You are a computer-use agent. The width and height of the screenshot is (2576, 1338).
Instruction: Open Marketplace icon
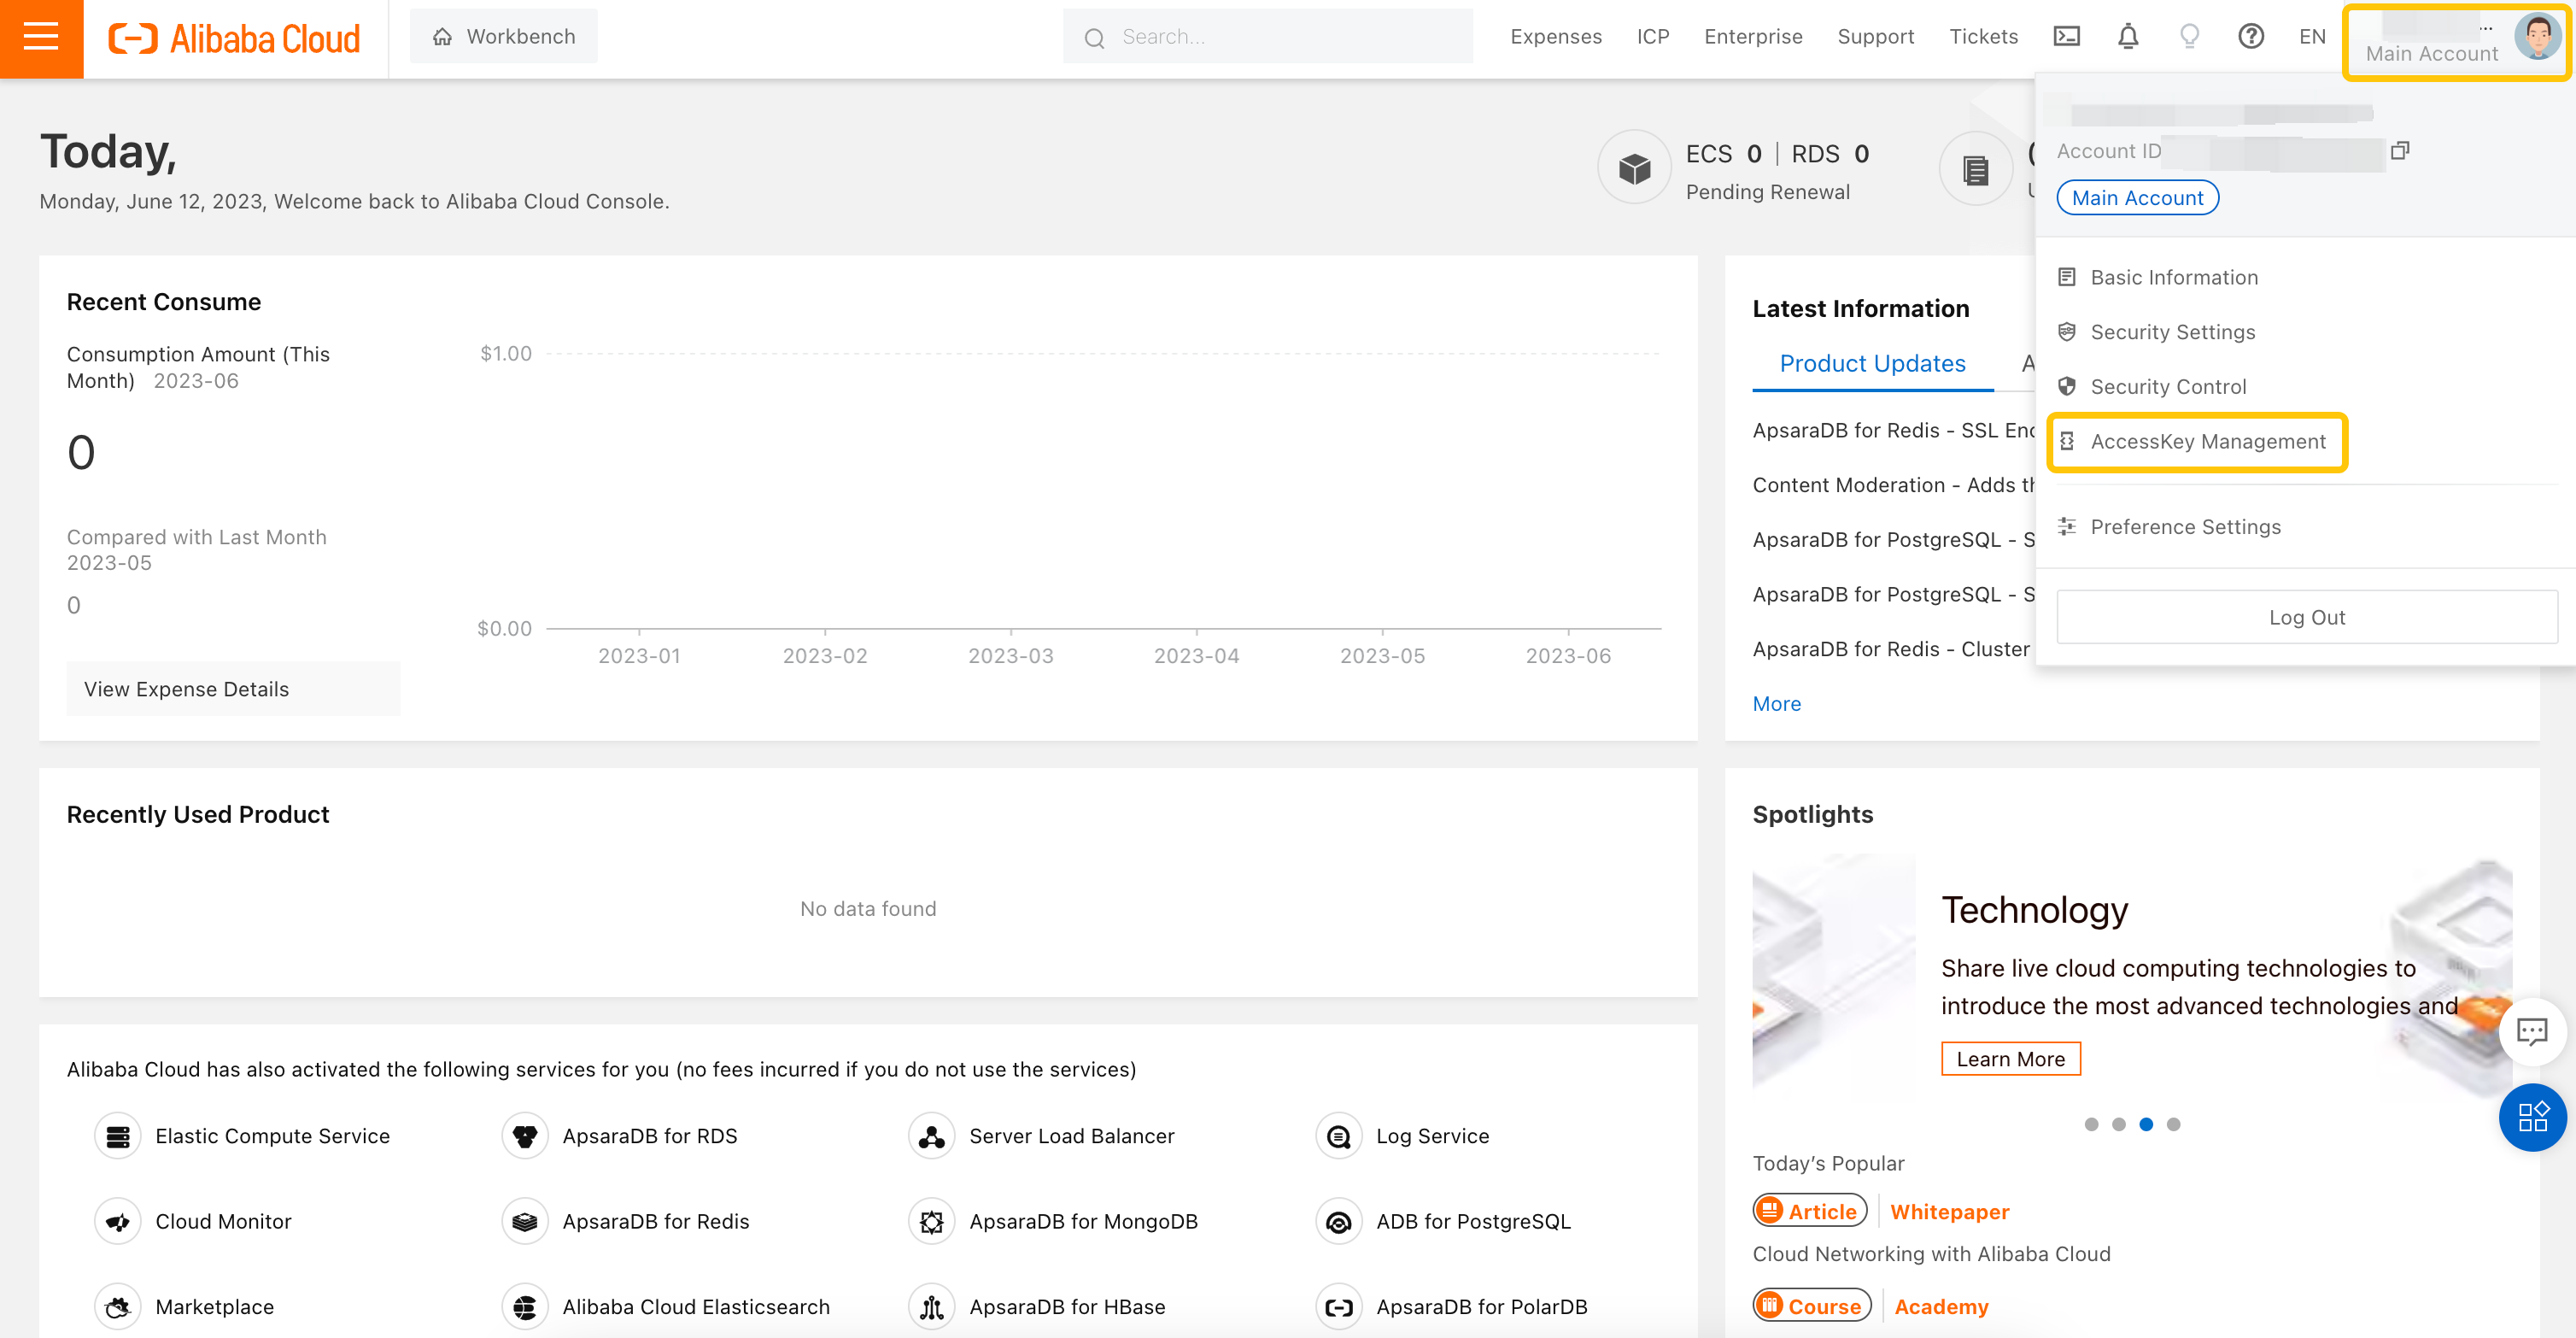click(x=118, y=1306)
